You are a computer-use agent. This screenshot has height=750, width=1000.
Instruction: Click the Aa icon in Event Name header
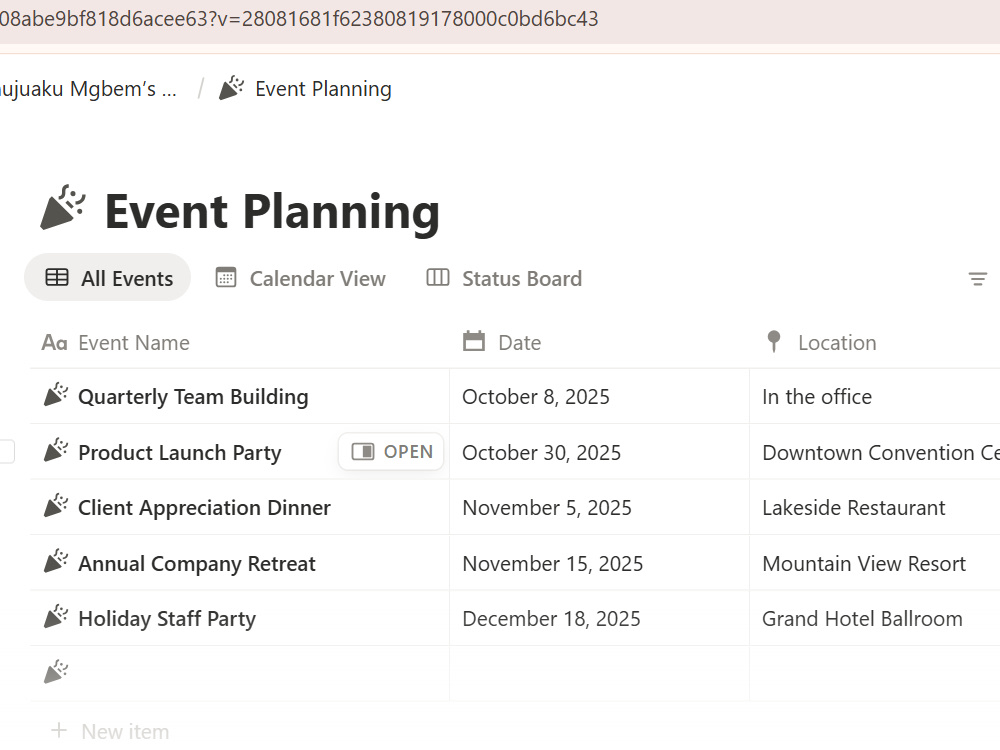pyautogui.click(x=54, y=343)
